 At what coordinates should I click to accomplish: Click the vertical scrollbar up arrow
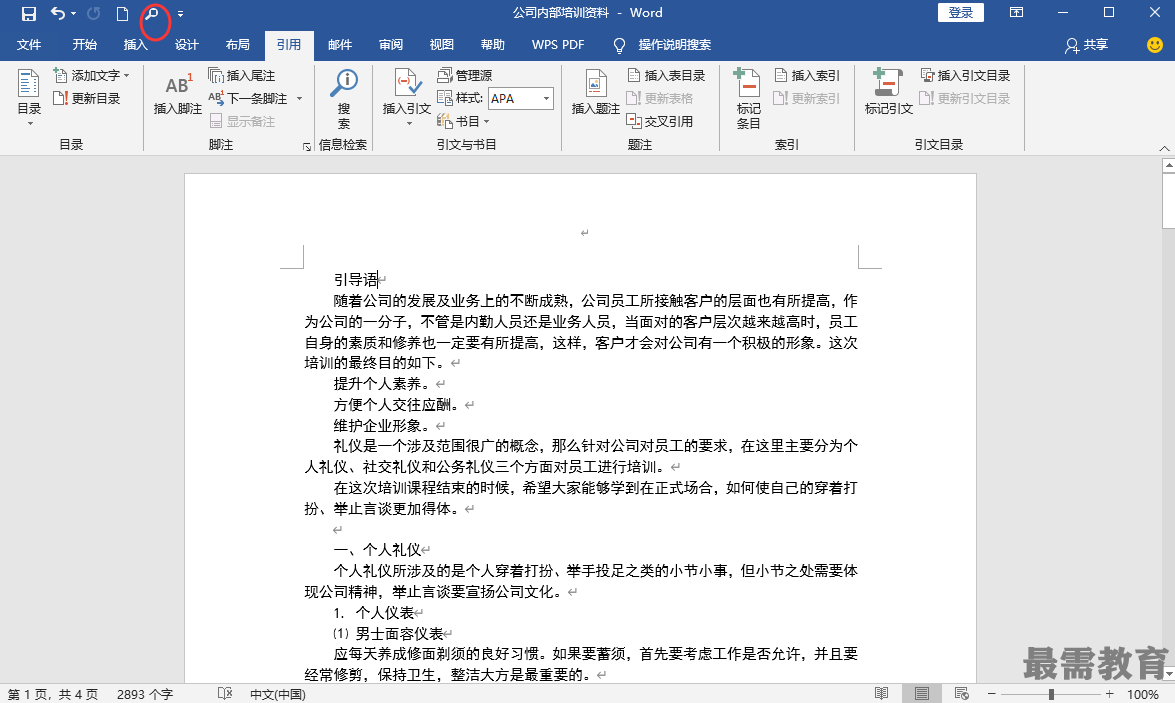pos(1168,165)
